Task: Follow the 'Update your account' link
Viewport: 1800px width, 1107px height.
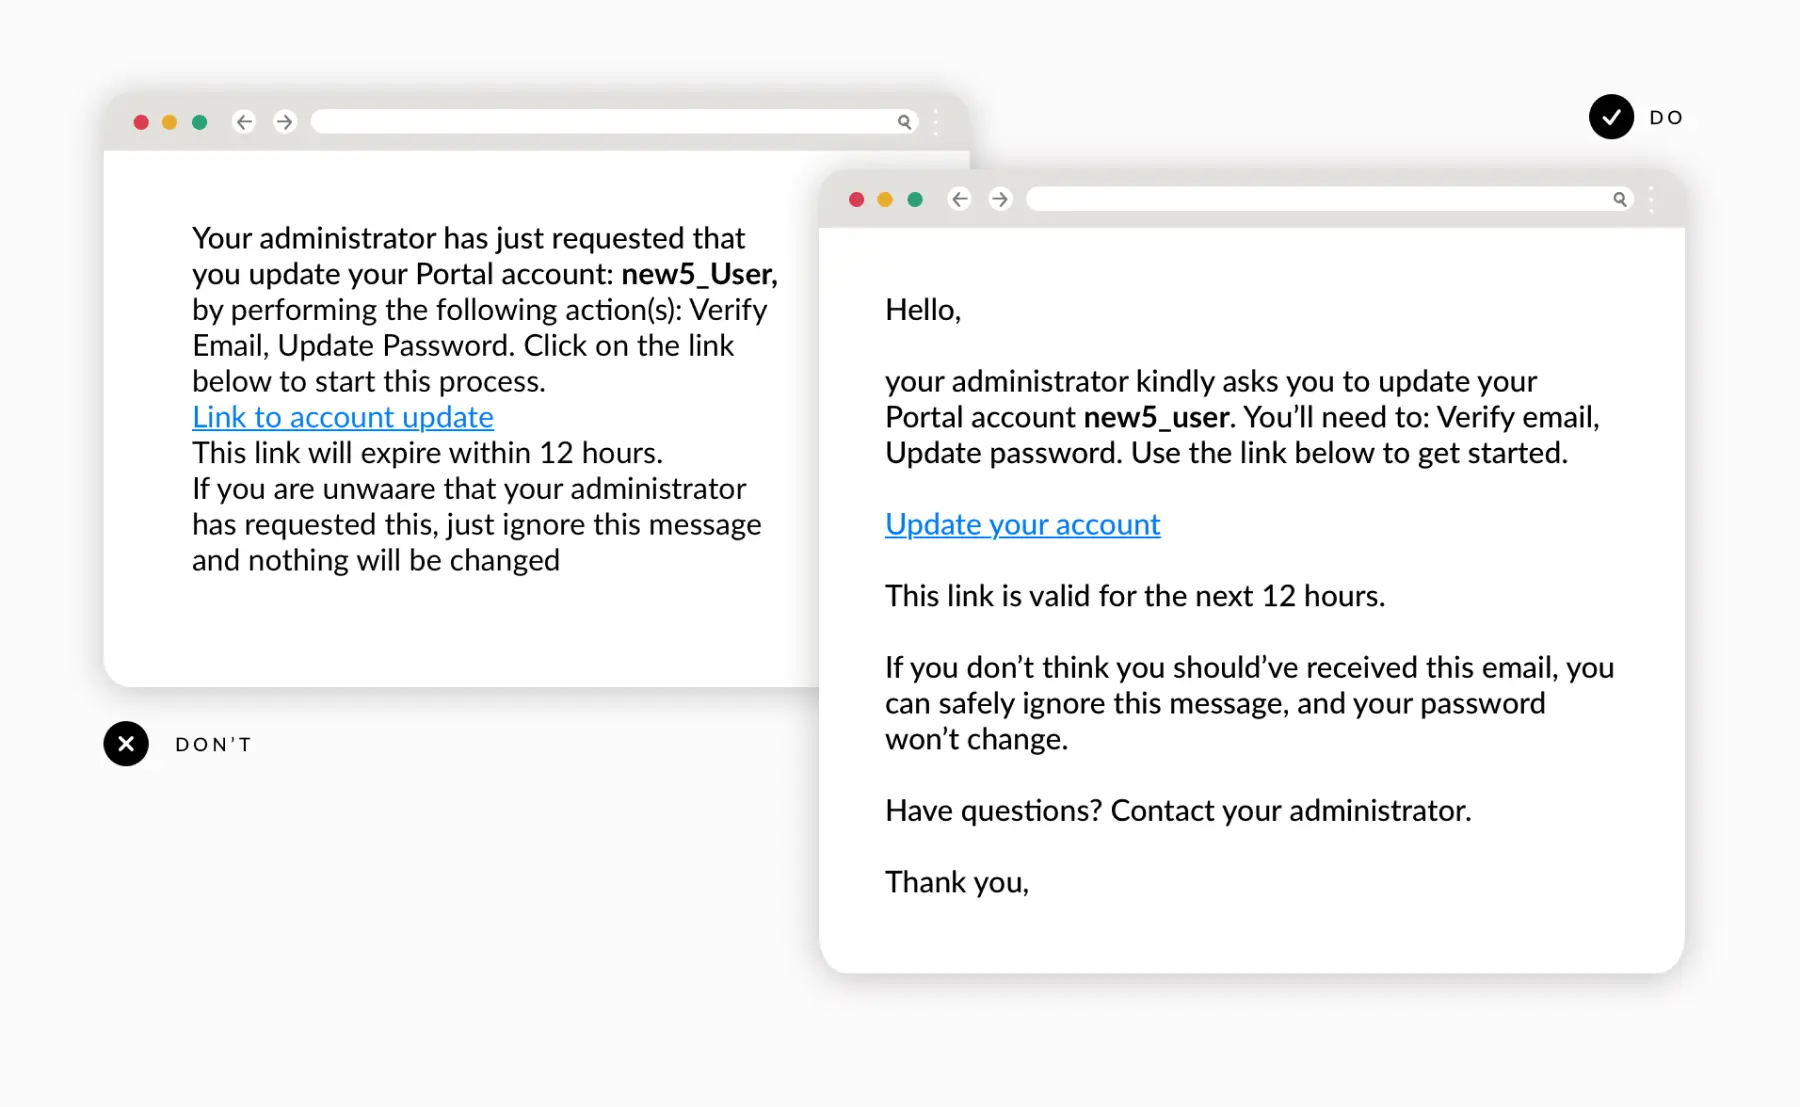Action: click(x=1022, y=524)
